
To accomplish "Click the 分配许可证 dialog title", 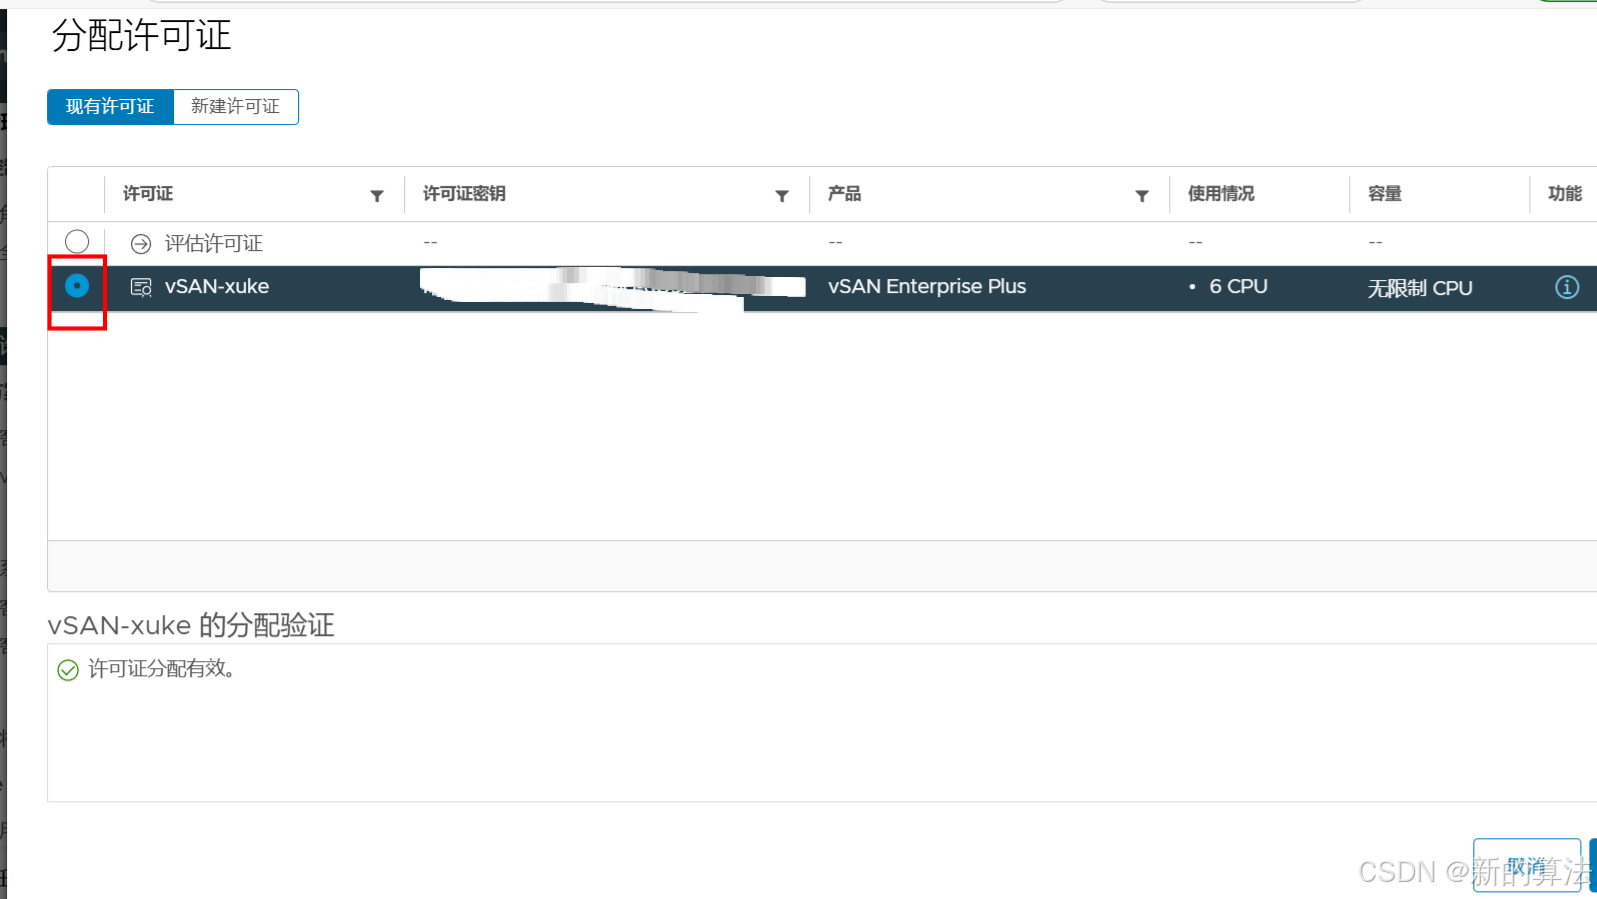I will click(x=142, y=36).
